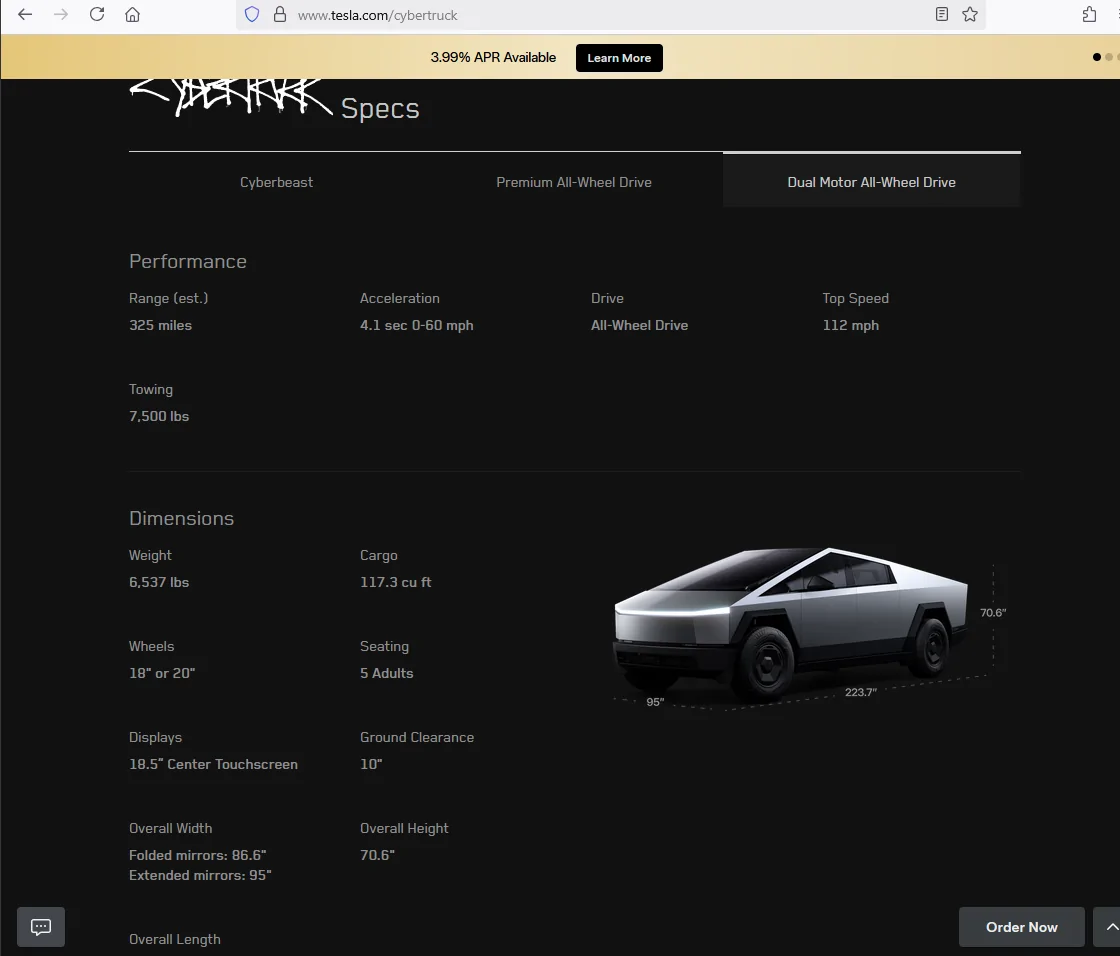The height and width of the screenshot is (956, 1120).
Task: Go back to the previous page
Action: click(25, 14)
